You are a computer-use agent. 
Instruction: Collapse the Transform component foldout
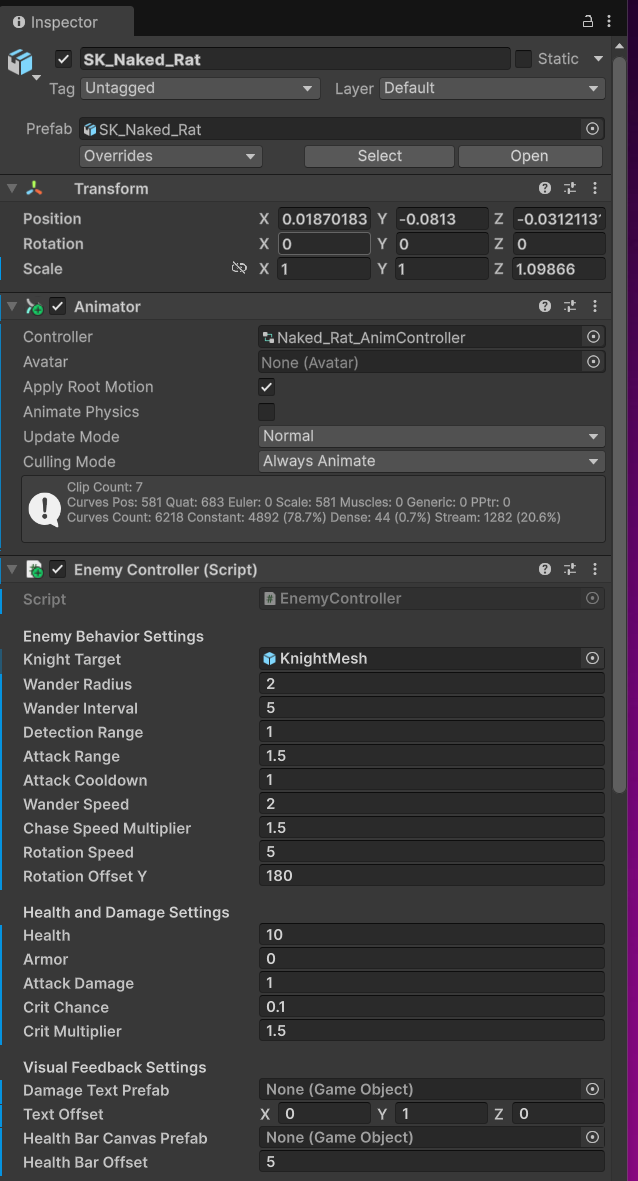coord(12,188)
